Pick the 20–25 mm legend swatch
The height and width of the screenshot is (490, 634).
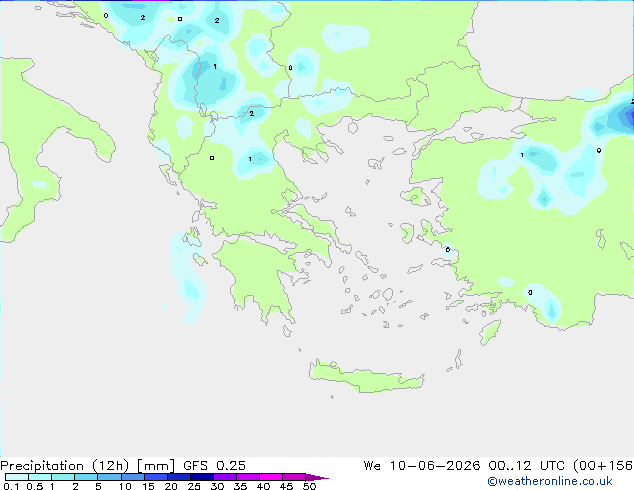click(x=179, y=477)
